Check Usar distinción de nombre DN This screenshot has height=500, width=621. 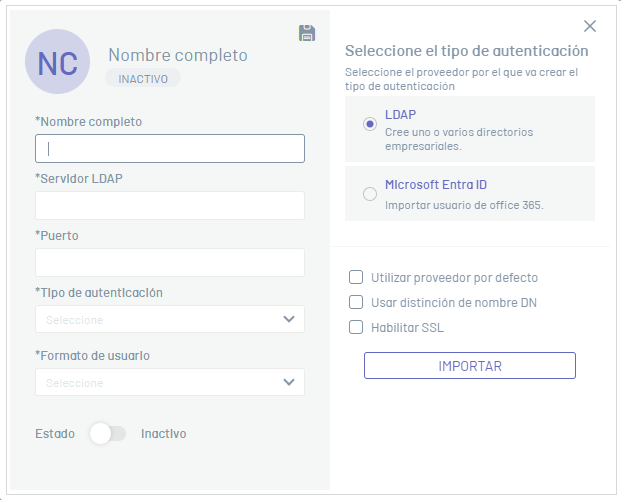pyautogui.click(x=356, y=302)
